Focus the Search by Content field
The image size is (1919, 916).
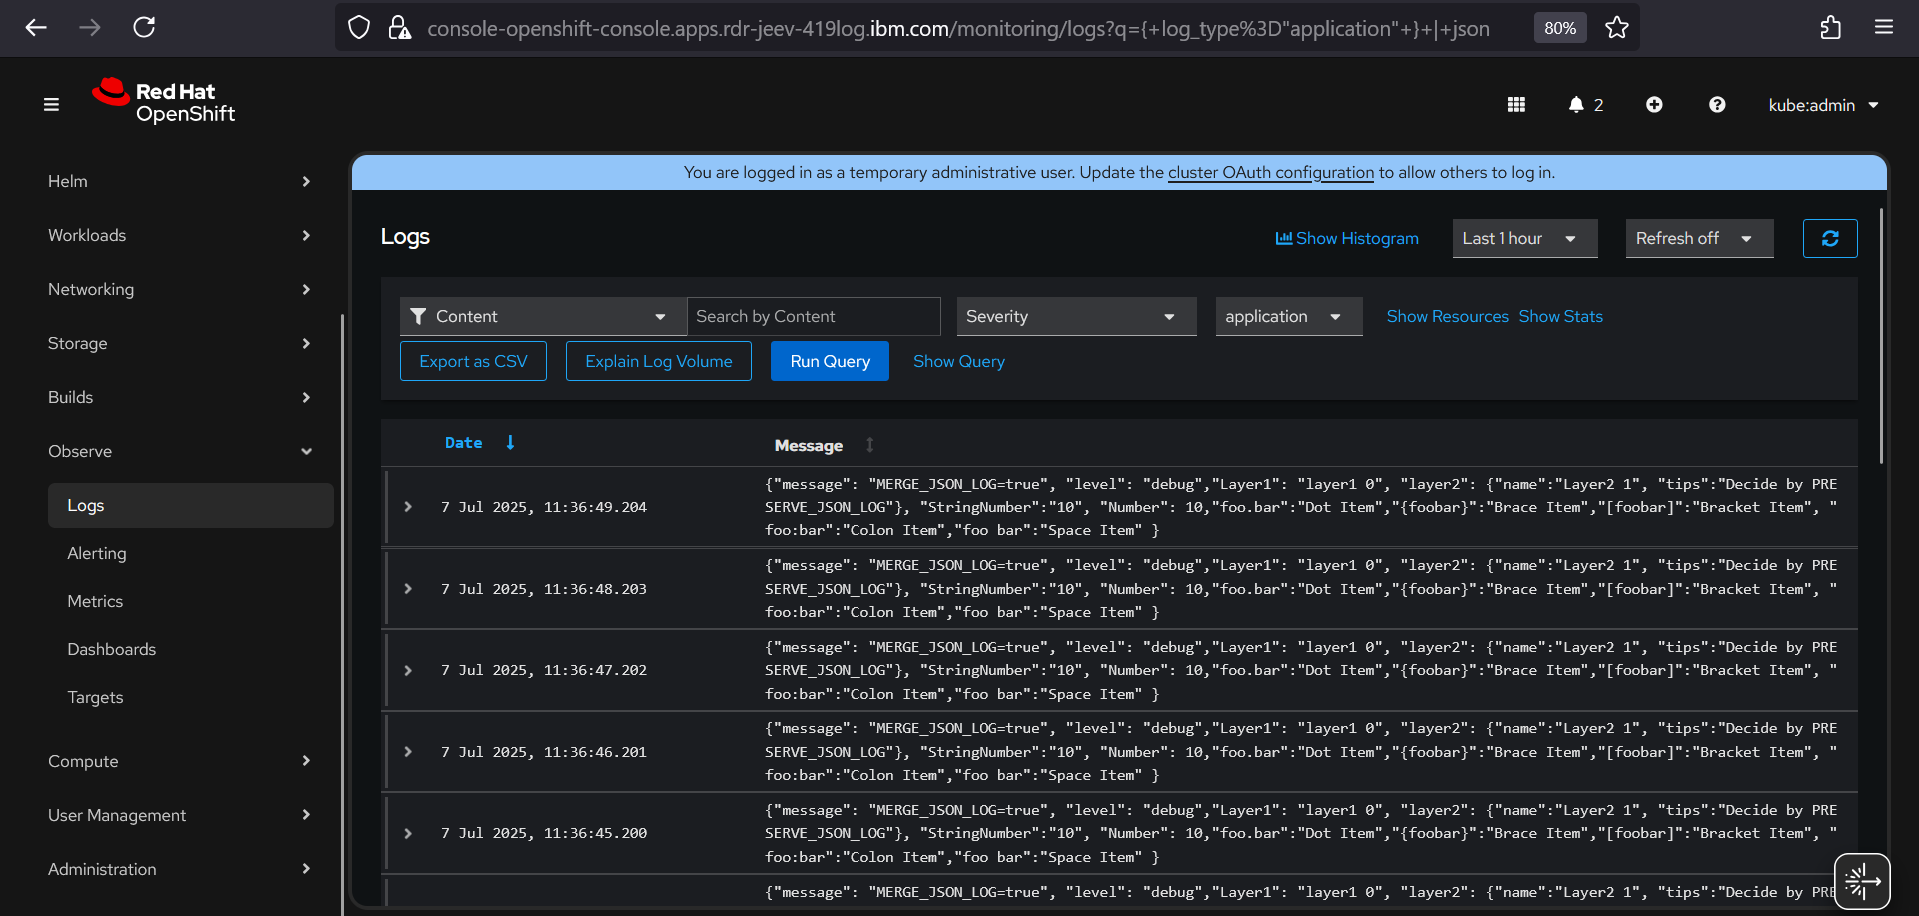click(x=813, y=317)
